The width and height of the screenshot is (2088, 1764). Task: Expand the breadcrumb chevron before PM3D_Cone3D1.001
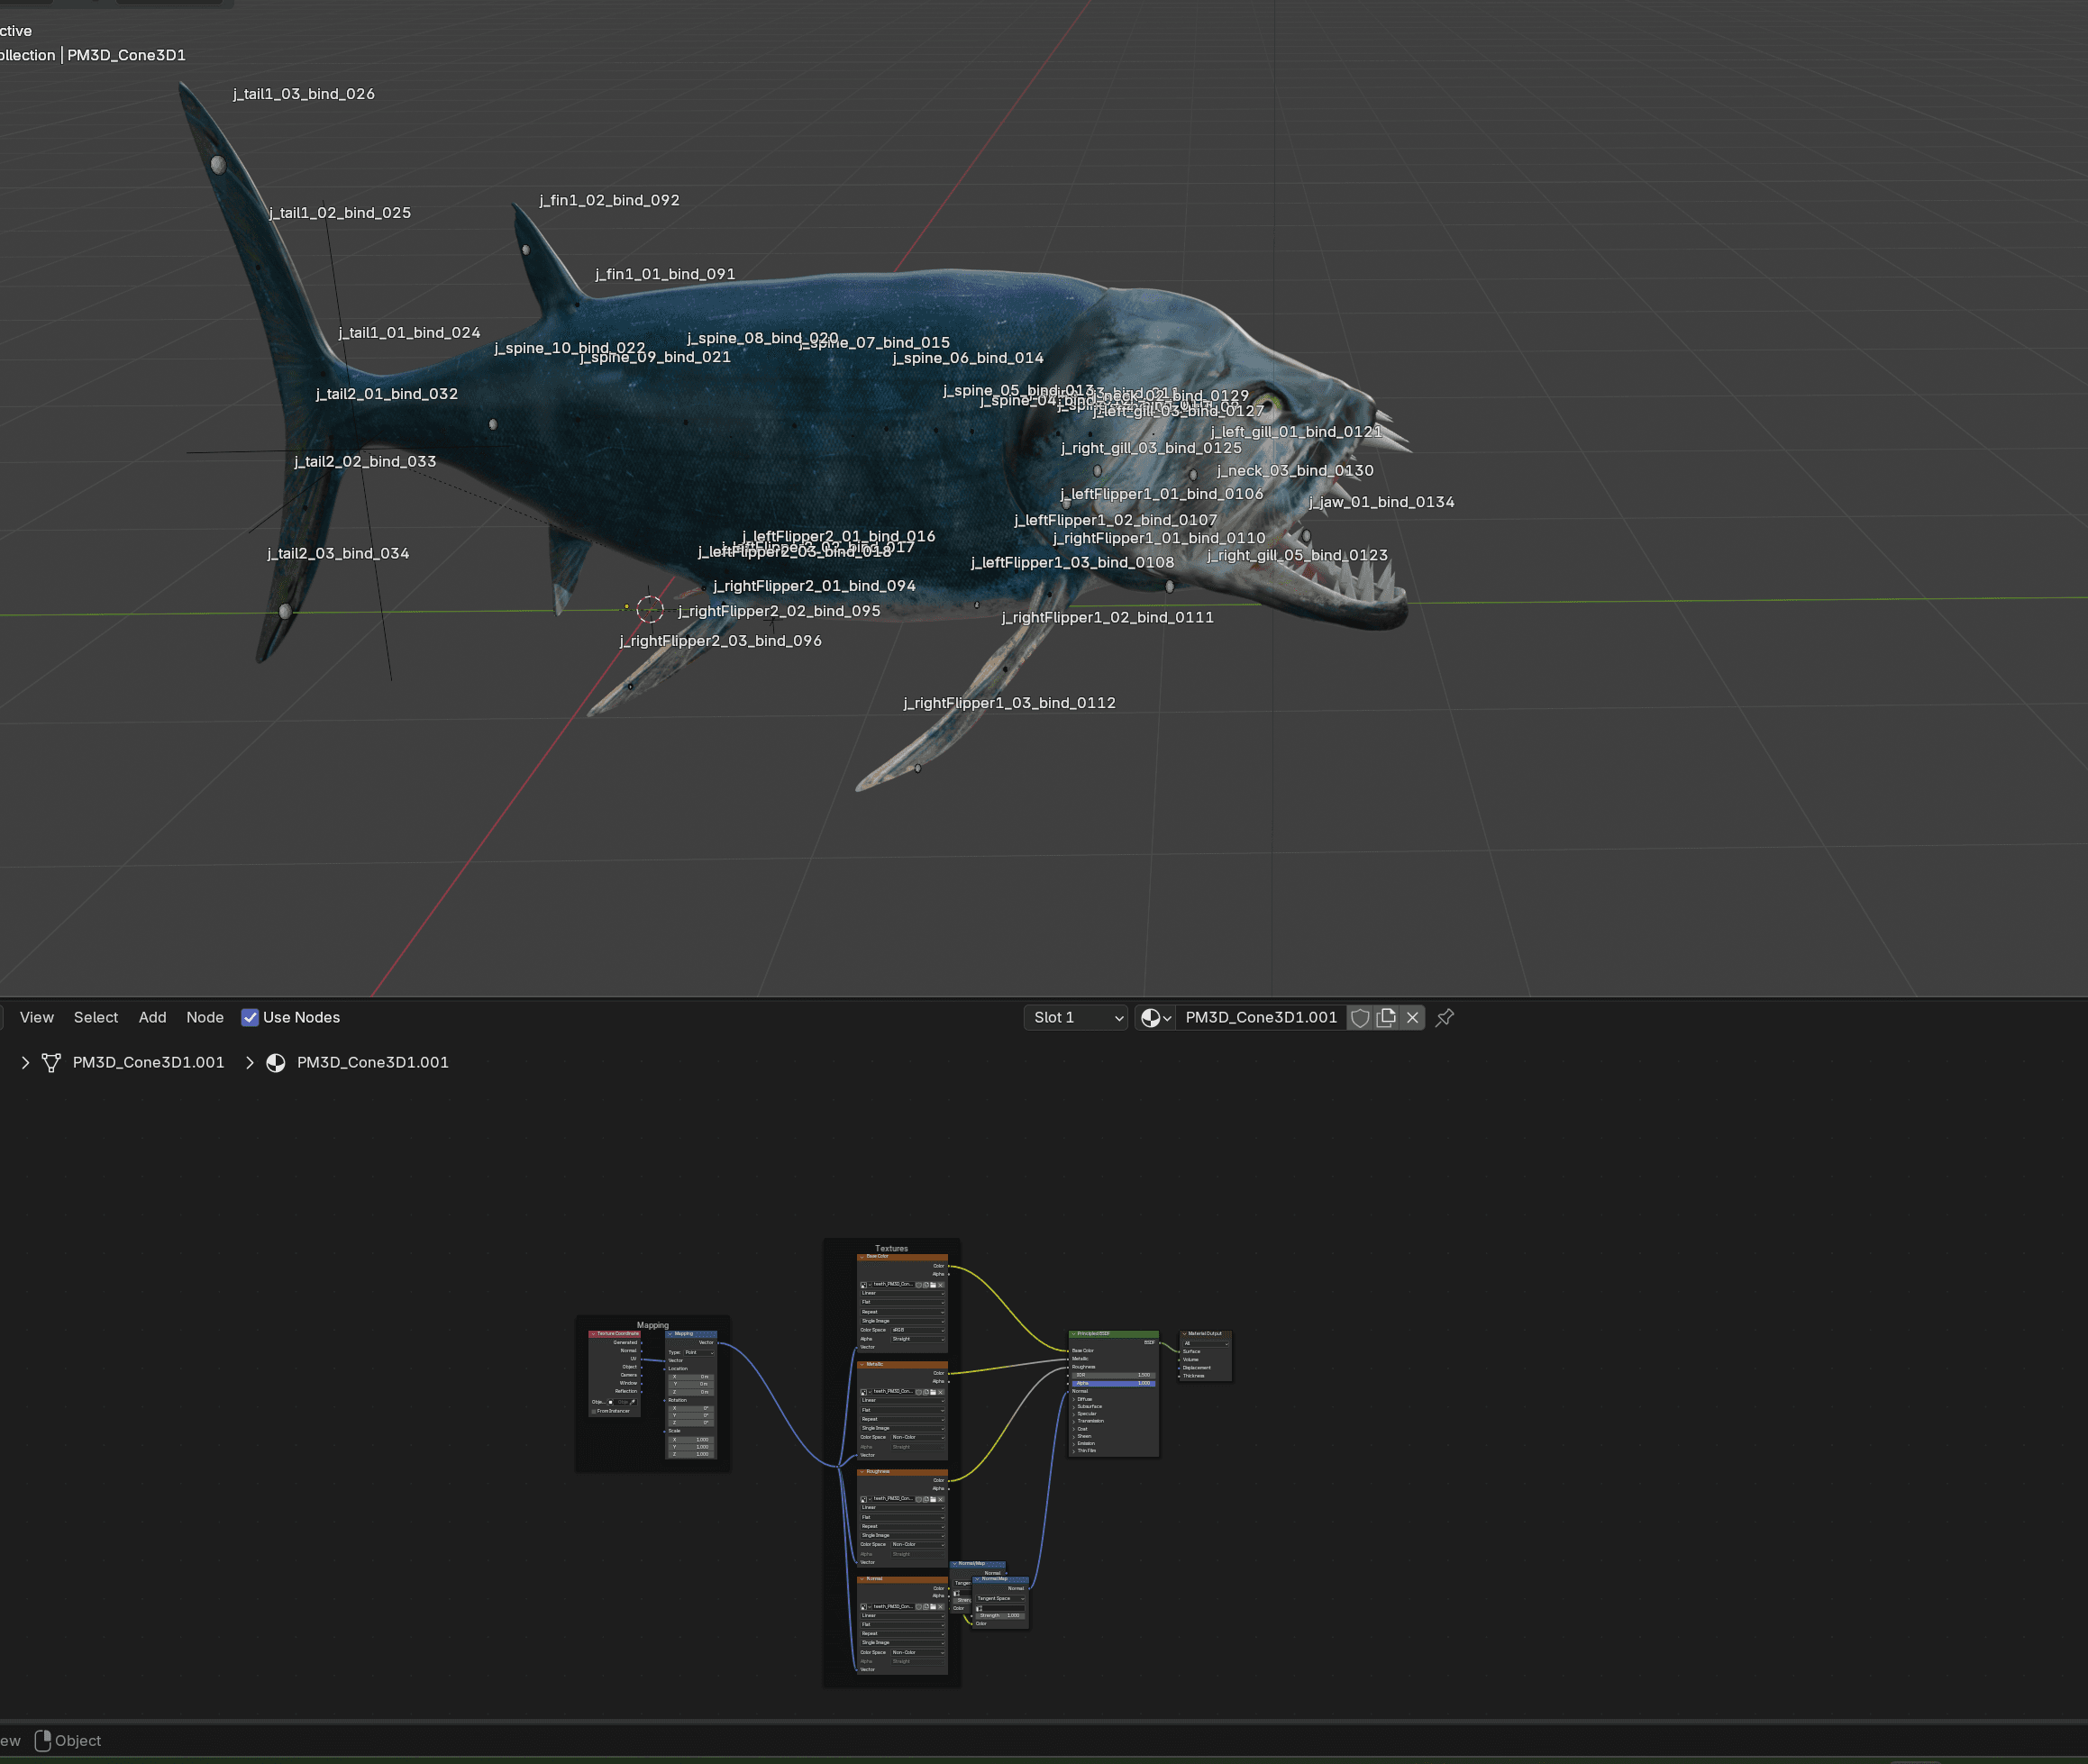[25, 1062]
